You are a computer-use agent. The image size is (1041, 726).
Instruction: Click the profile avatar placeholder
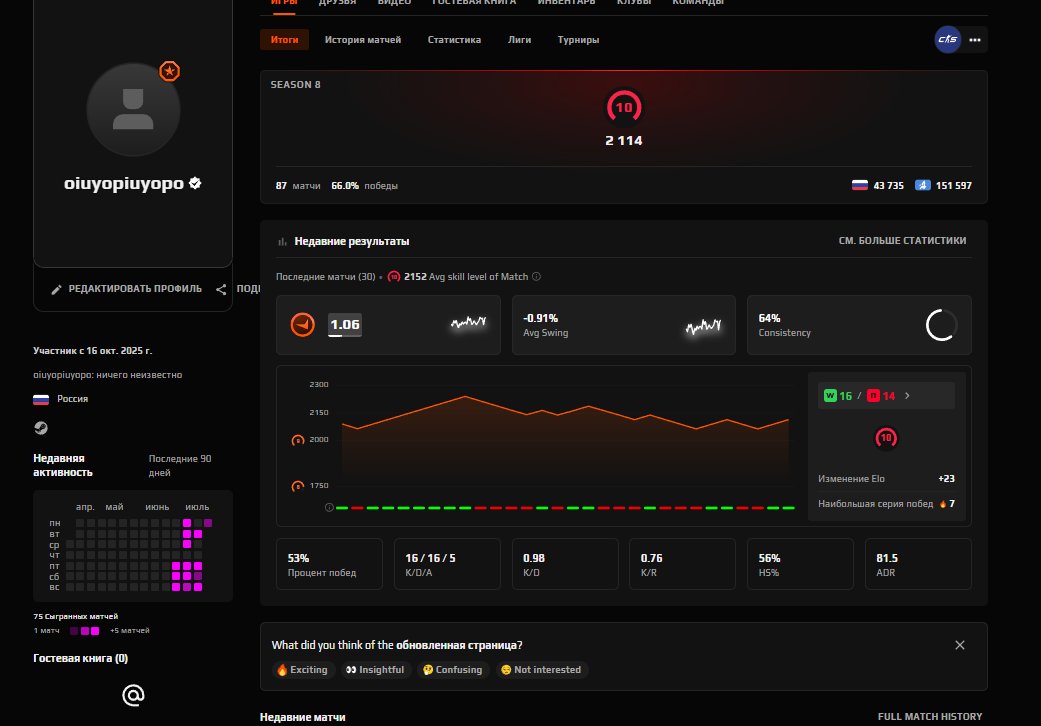coord(133,109)
